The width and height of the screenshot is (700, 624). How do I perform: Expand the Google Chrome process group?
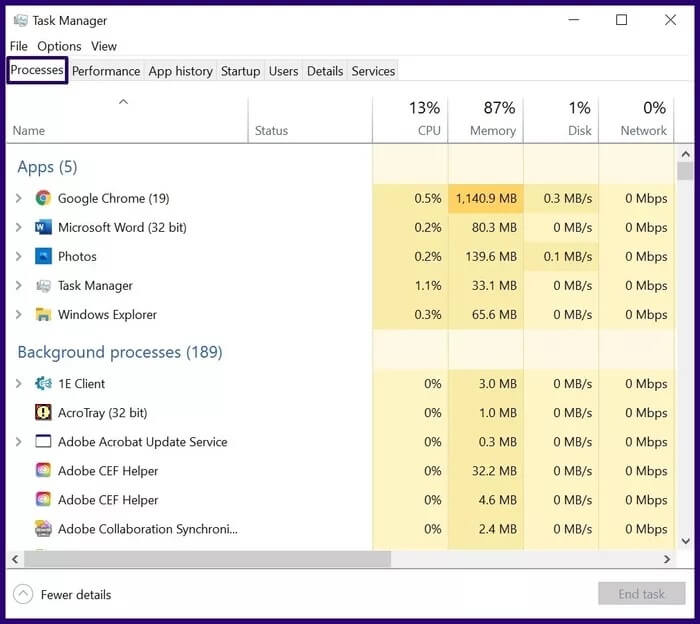point(18,198)
